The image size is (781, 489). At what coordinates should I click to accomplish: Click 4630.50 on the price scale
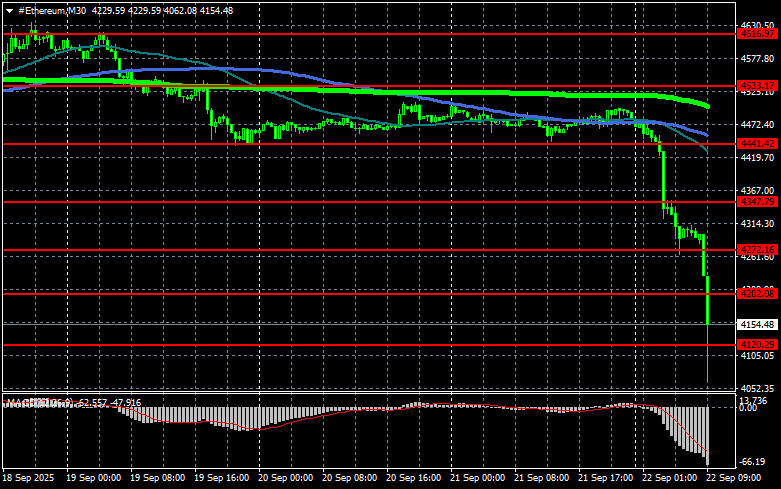(757, 25)
